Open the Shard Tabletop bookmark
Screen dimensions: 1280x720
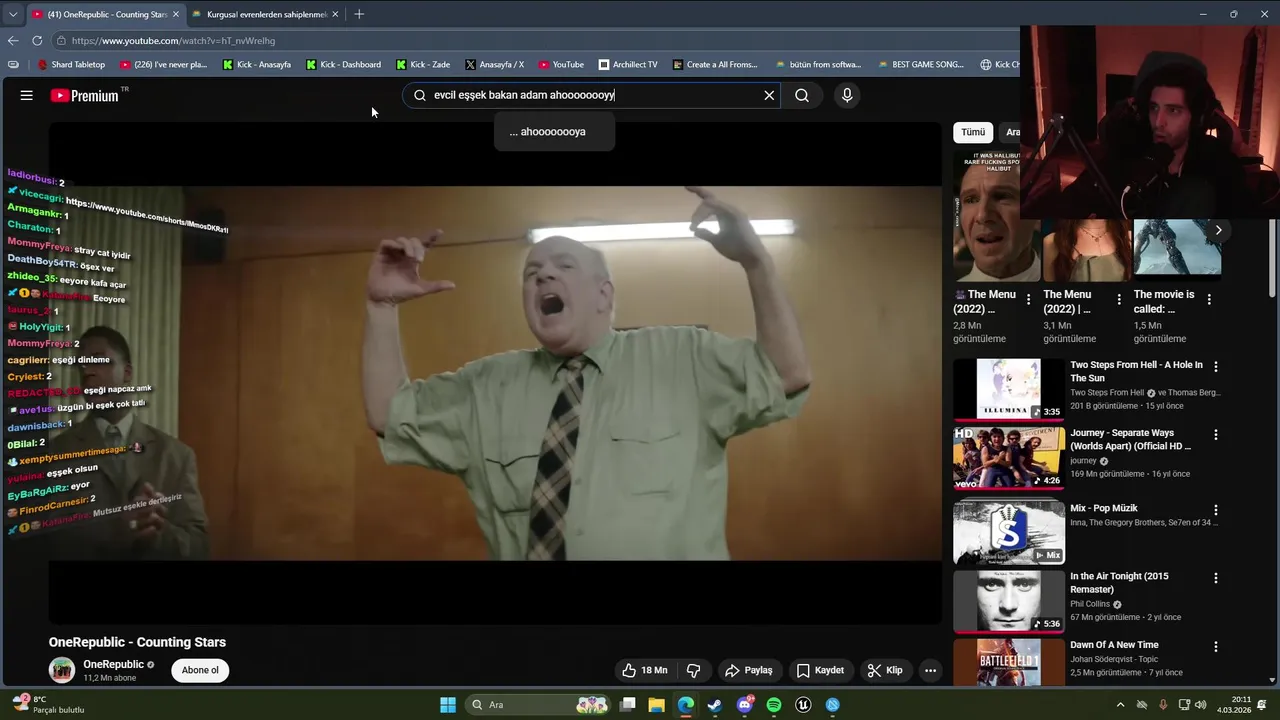[71, 64]
